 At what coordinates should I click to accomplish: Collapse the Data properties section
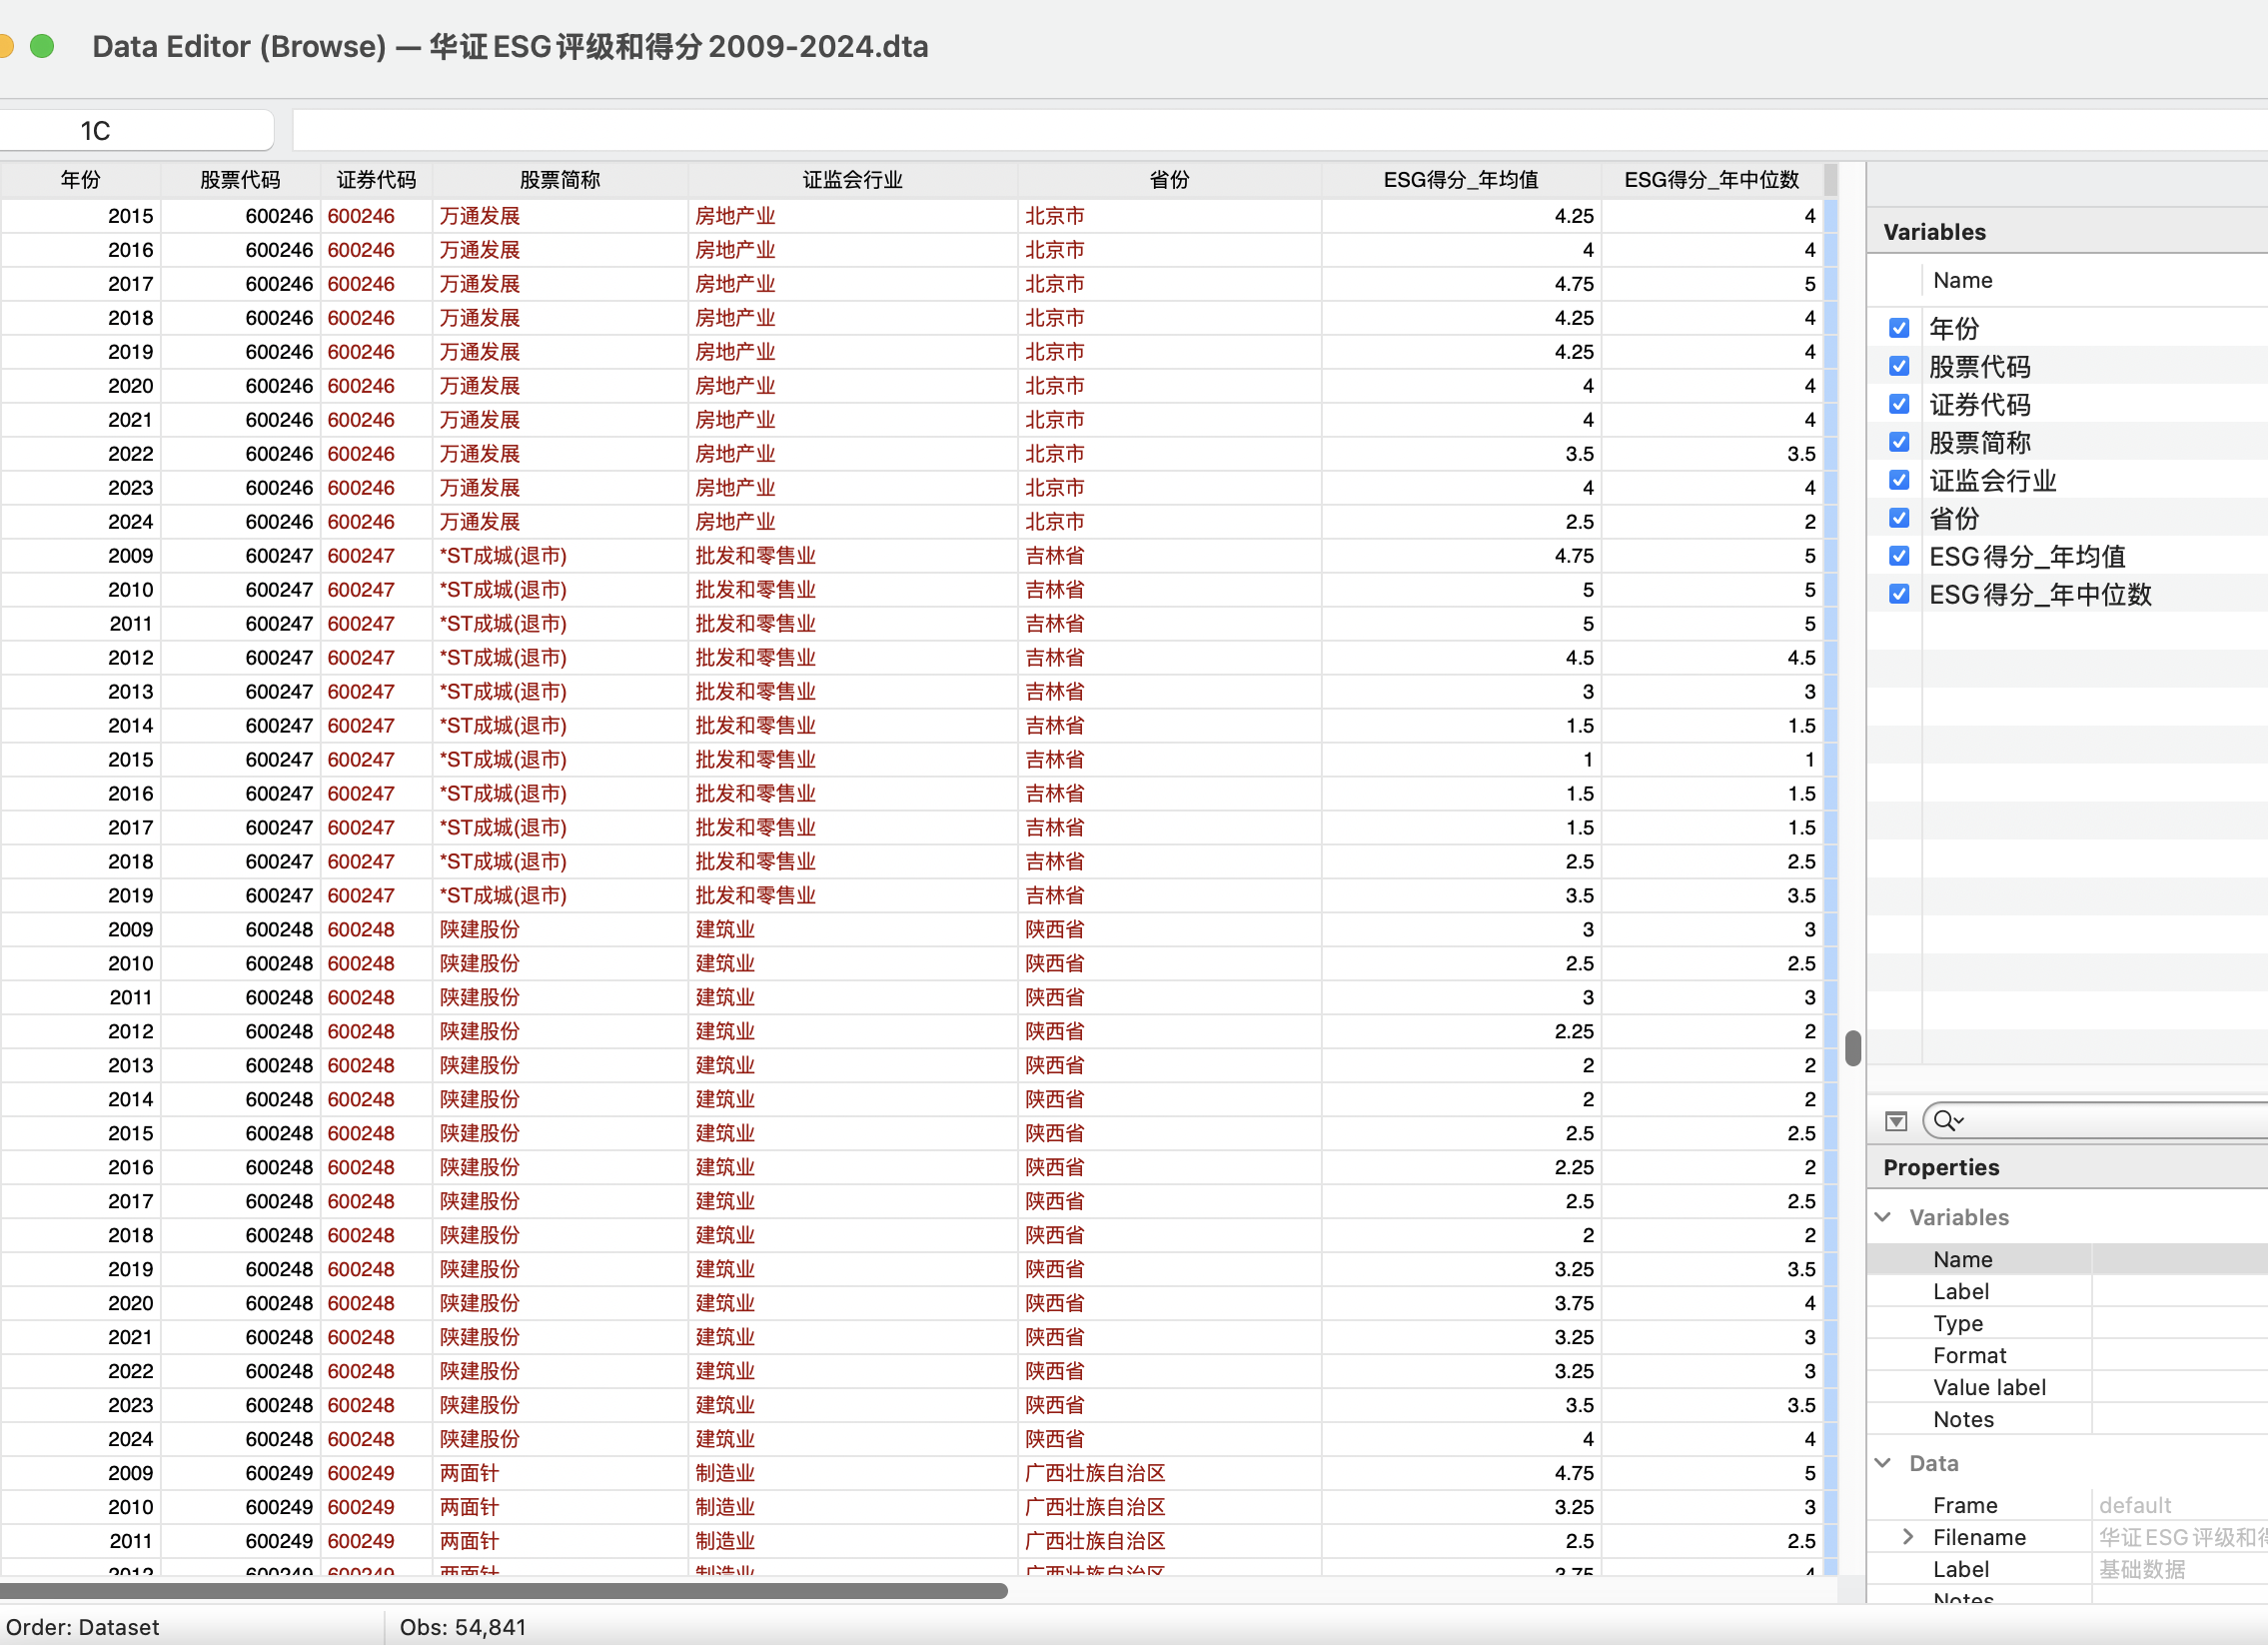point(1883,1463)
